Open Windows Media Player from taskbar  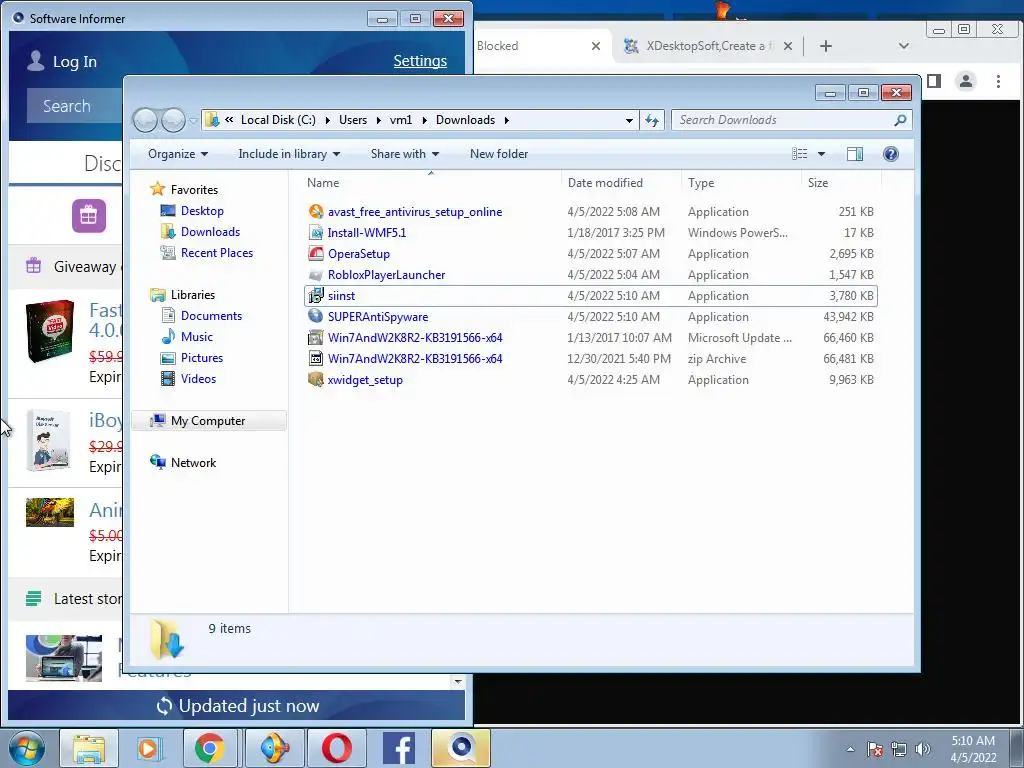coord(148,748)
